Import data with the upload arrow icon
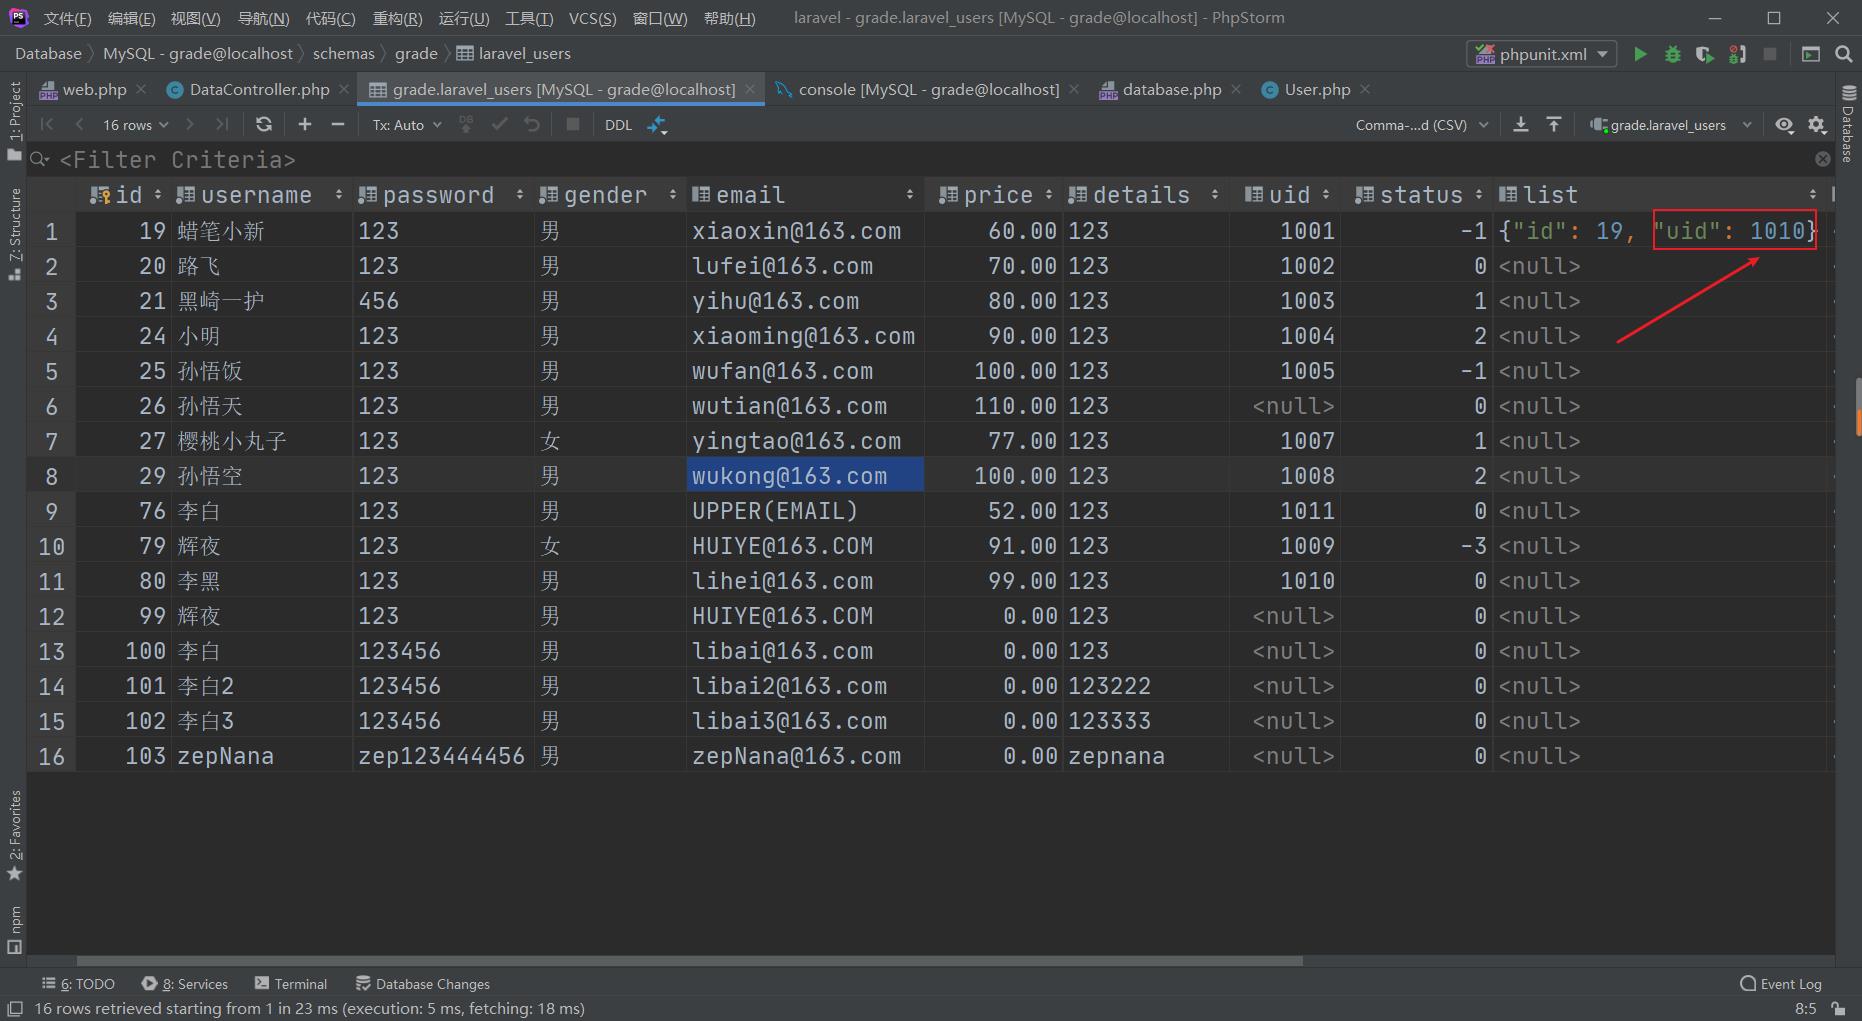Image resolution: width=1862 pixels, height=1021 pixels. pos(1554,124)
